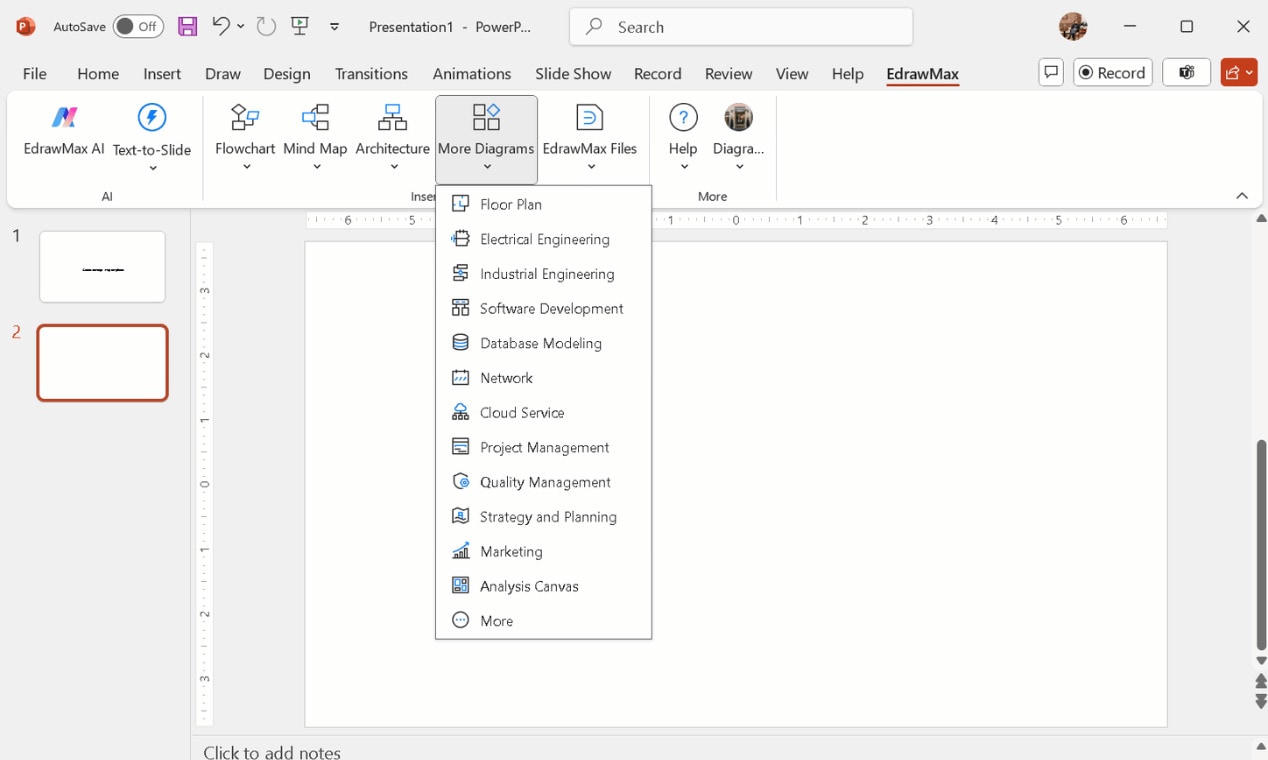Save the presentation with the Save icon
The width and height of the screenshot is (1268, 760).
pos(187,27)
